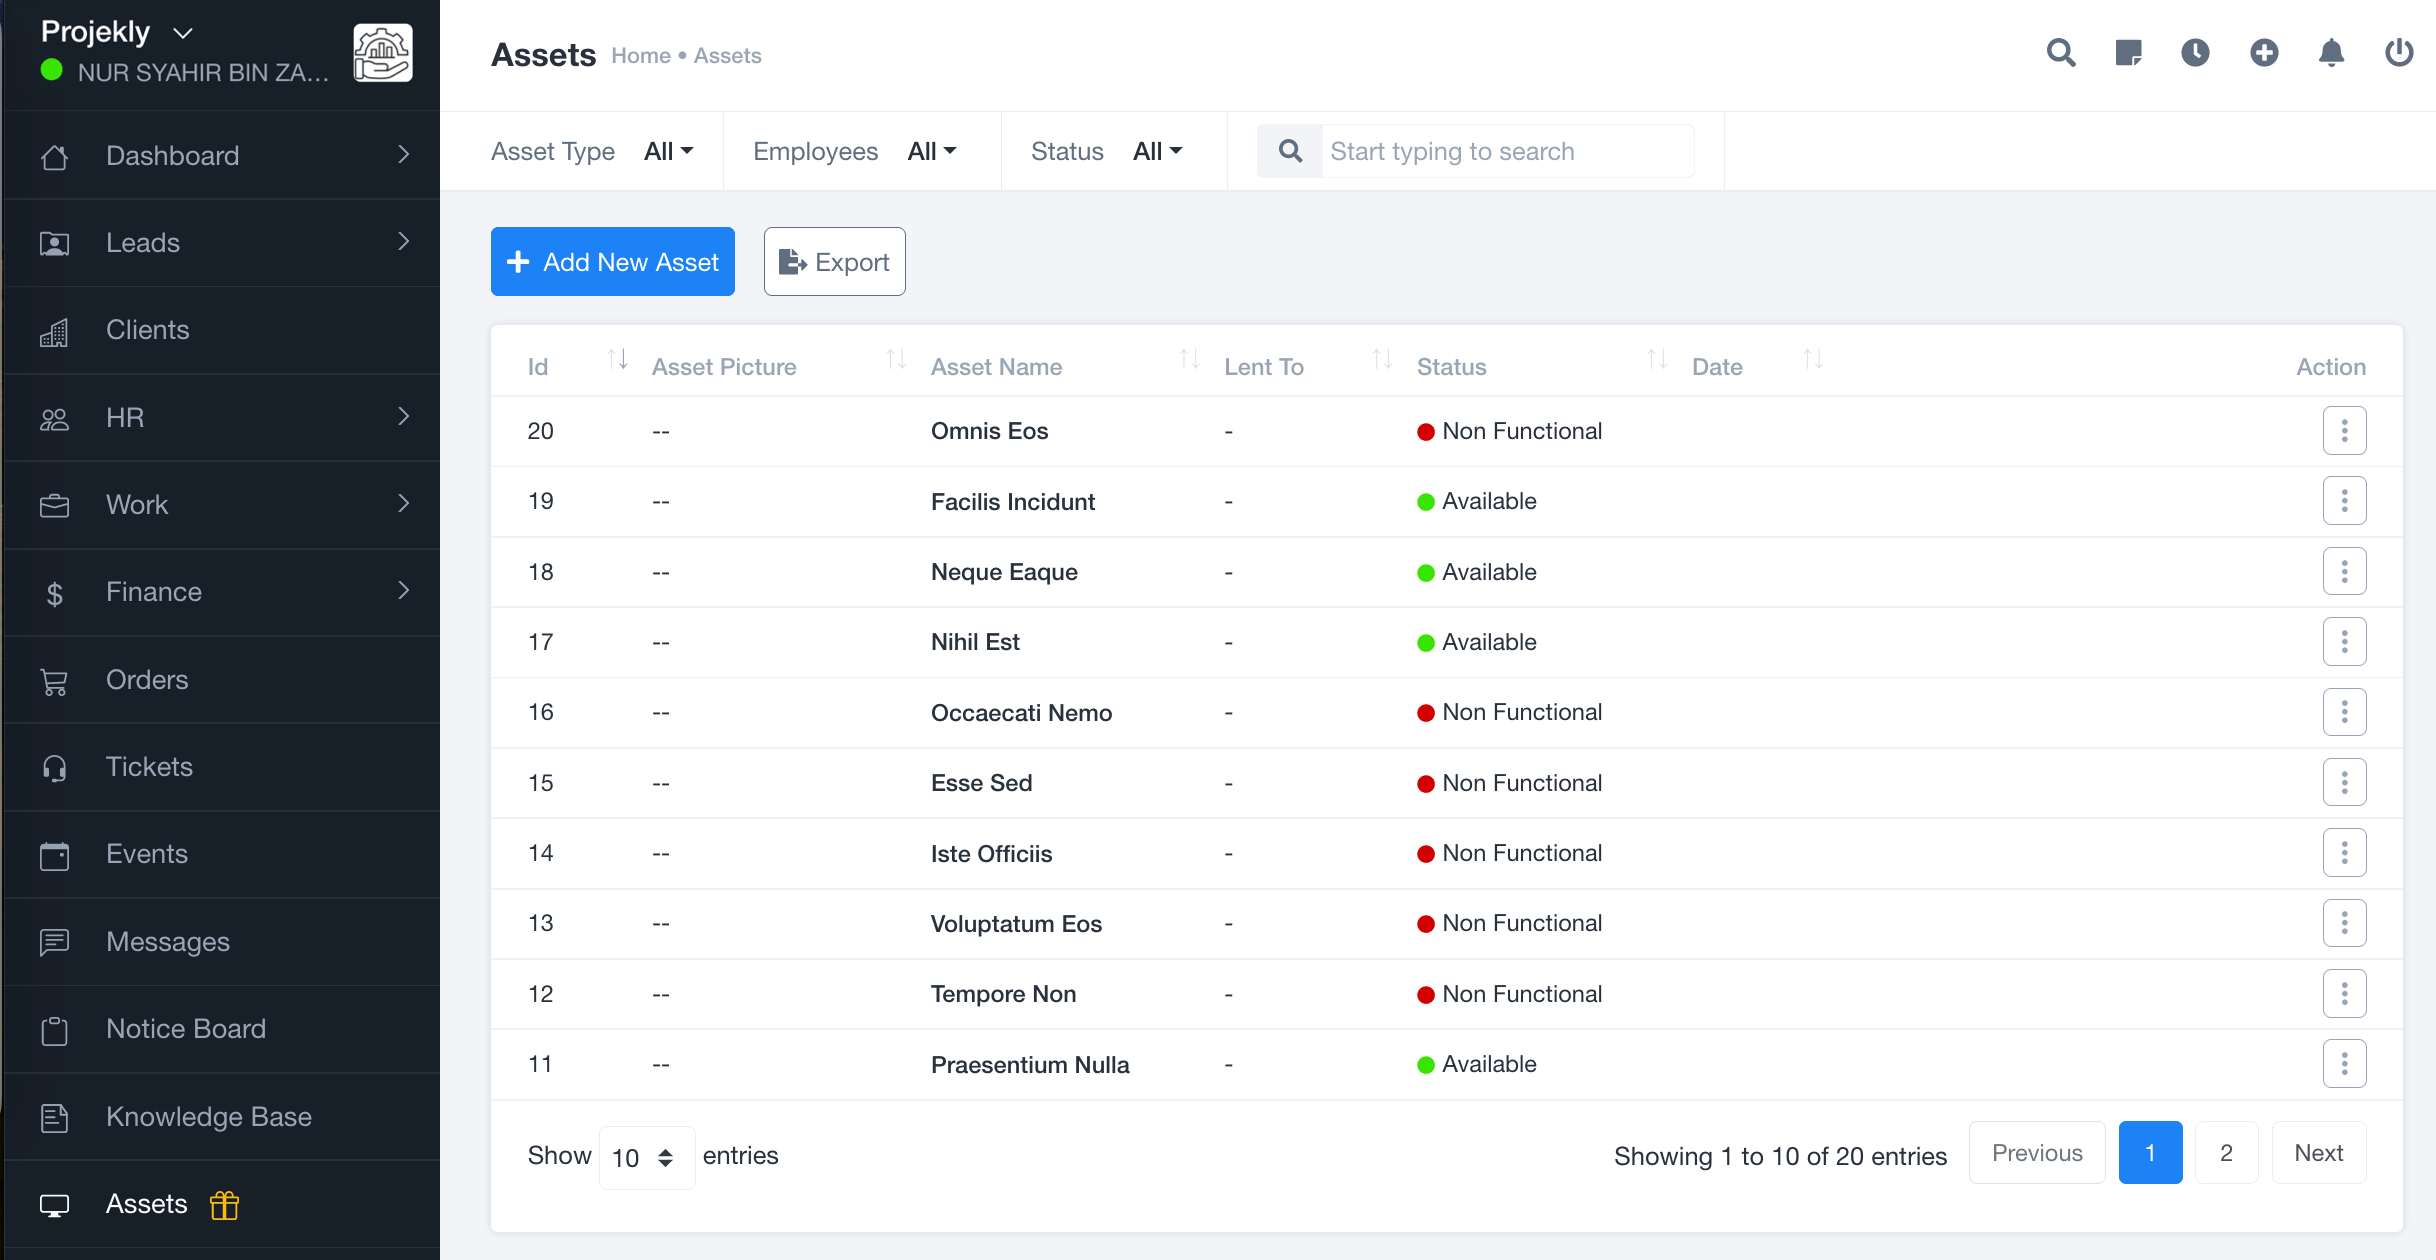Open Tickets in the sidebar

149,767
